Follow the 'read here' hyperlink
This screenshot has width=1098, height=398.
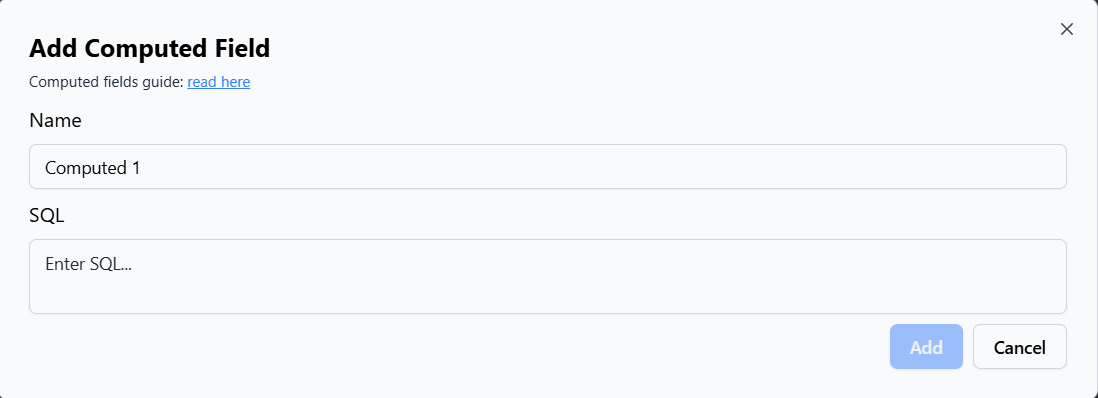[218, 82]
